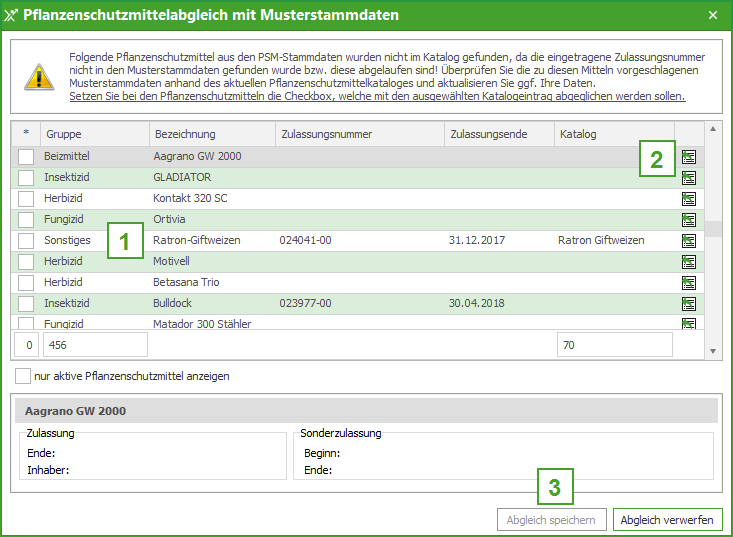Click the Zulassung Inhaber label

48,470
